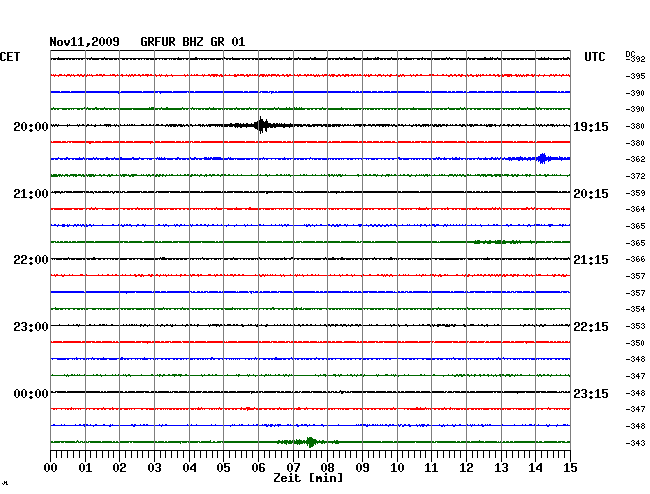Viewport: 650px width, 494px height.
Task: Select the station title GRFUR BHZ GR 01
Action: [x=193, y=42]
